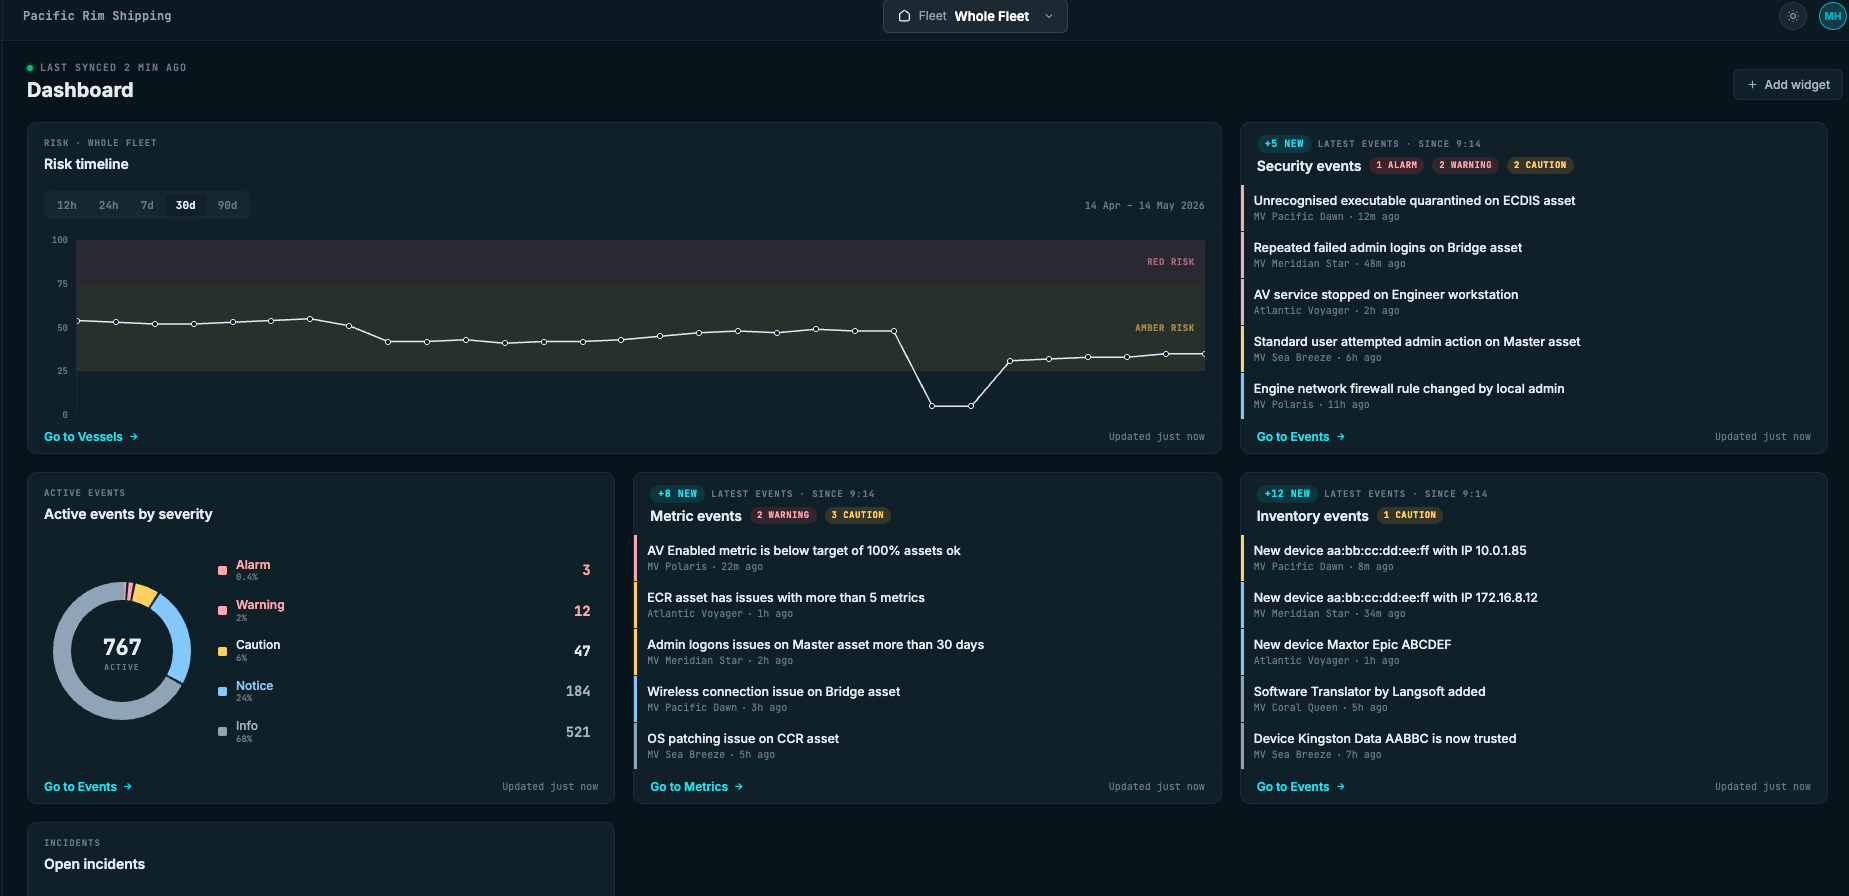Click the 767 Active donut chart

pyautogui.click(x=122, y=651)
